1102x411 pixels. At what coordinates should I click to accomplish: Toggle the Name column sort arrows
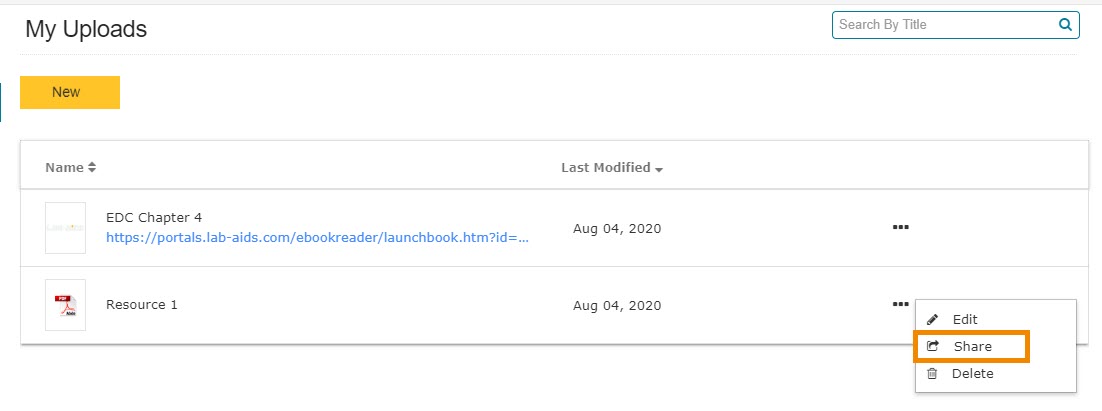coord(92,168)
